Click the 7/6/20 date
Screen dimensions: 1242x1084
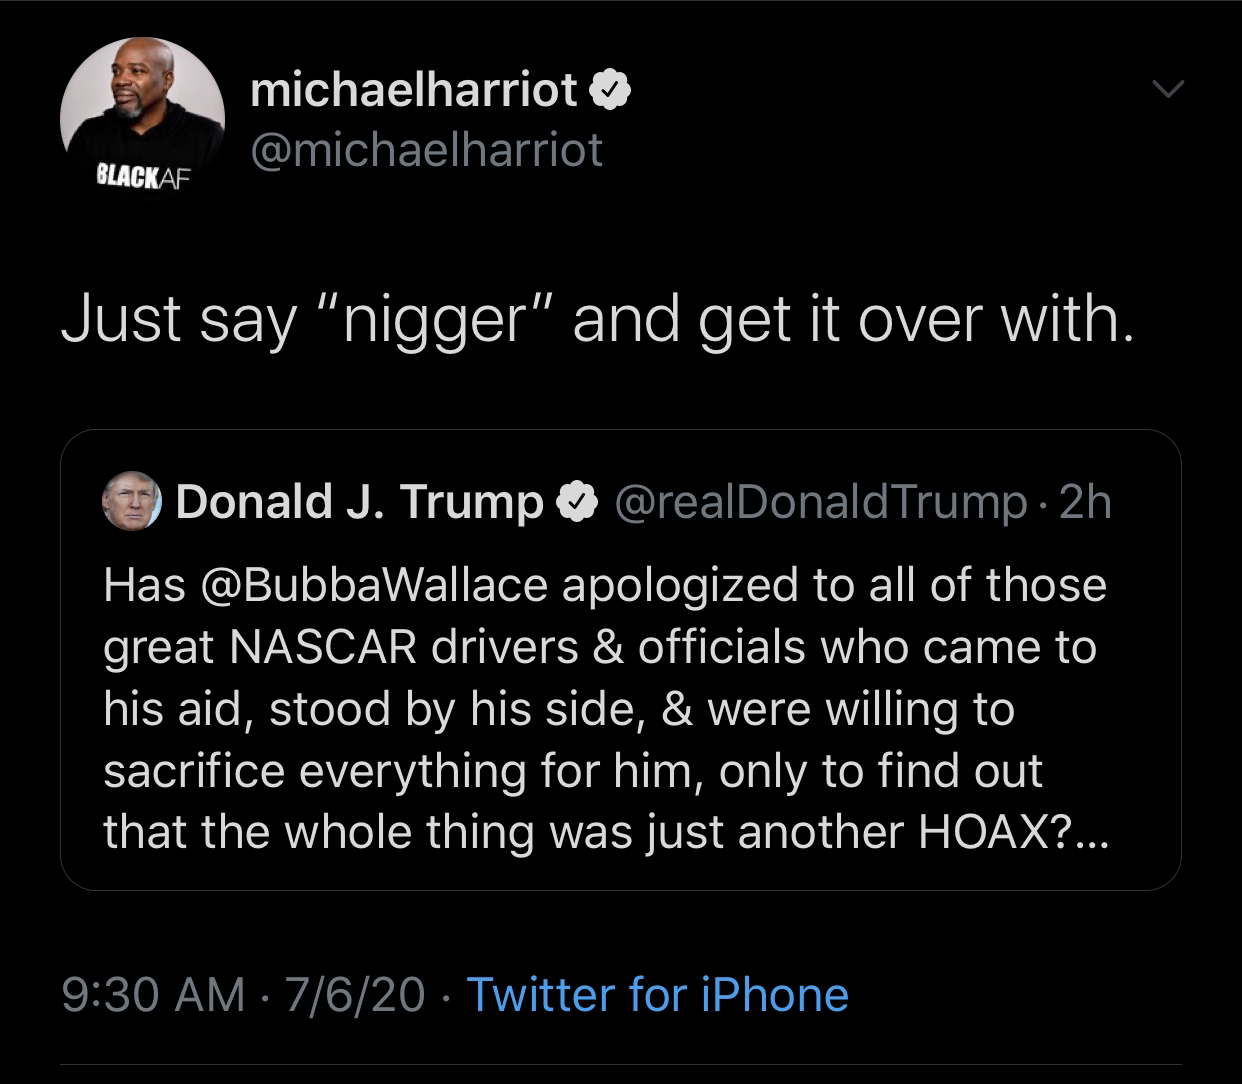354,995
